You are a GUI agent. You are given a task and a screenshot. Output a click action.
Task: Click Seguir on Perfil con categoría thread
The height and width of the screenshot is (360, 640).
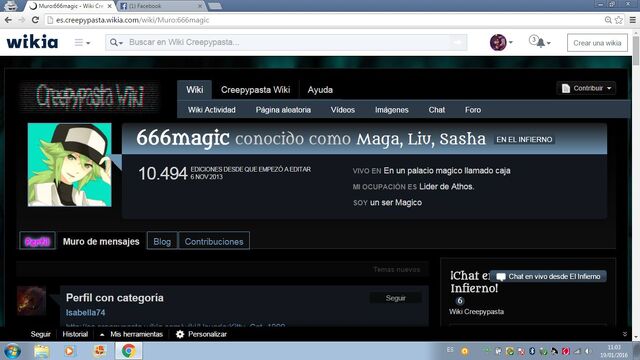(395, 298)
